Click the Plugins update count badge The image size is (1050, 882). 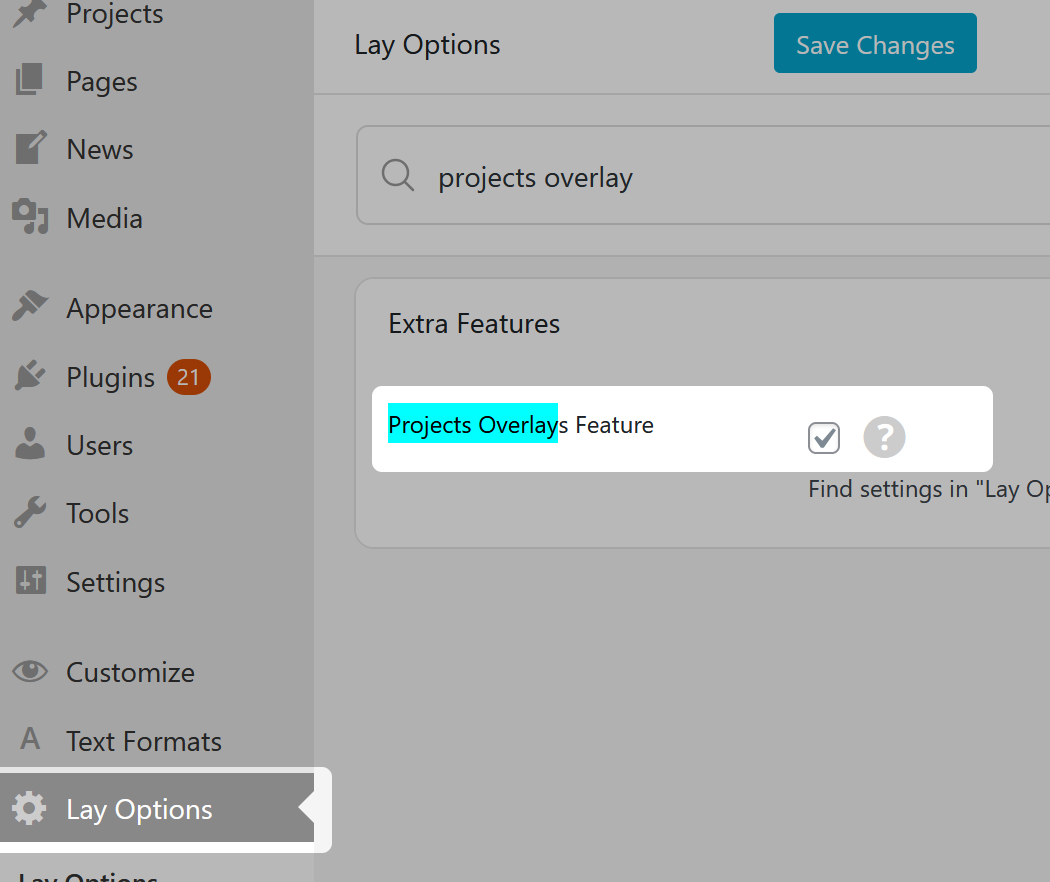188,377
